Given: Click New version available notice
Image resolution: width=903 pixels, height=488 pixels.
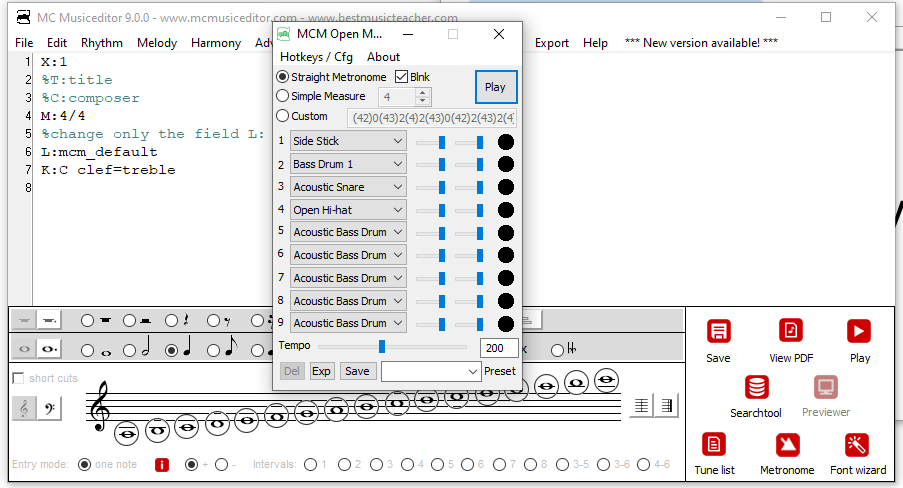Looking at the screenshot, I should (701, 43).
